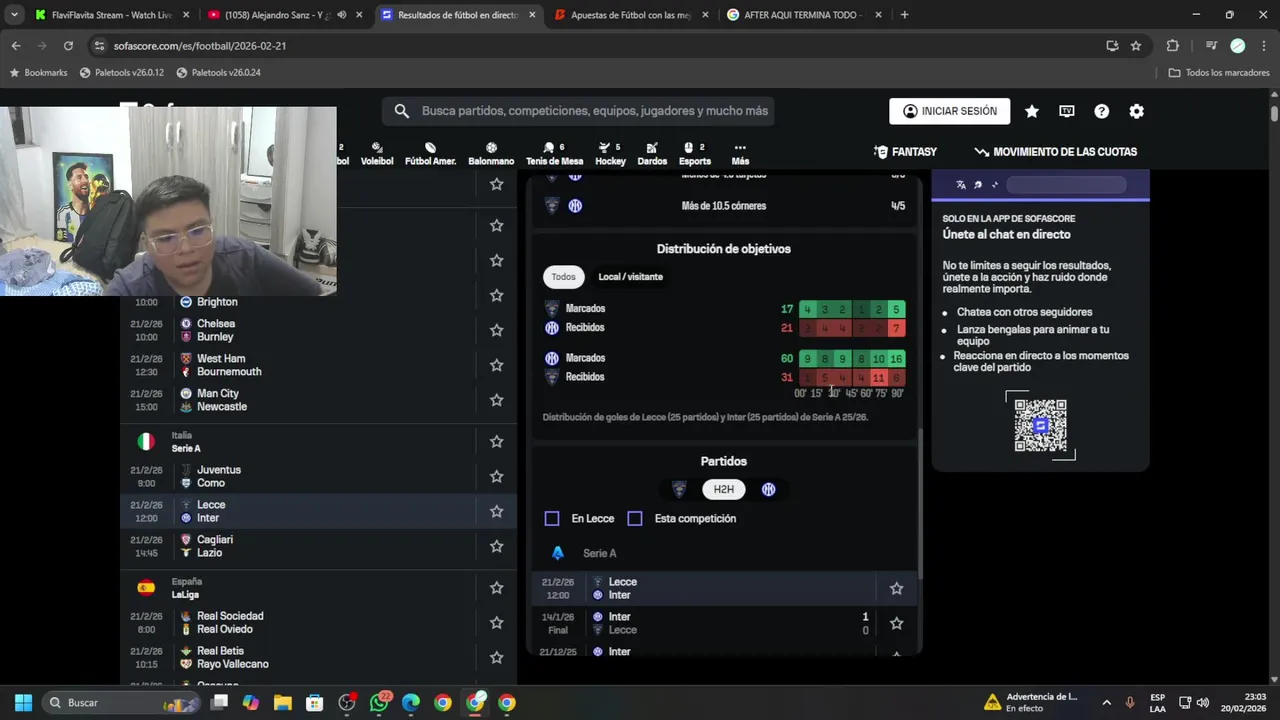The image size is (1280, 720).
Task: Show hidden system tray icons
Action: [x=1106, y=703]
